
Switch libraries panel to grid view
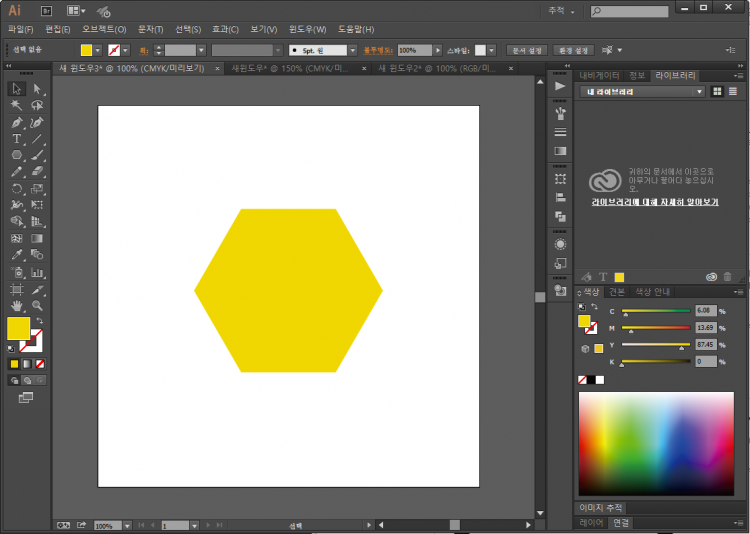click(x=717, y=92)
